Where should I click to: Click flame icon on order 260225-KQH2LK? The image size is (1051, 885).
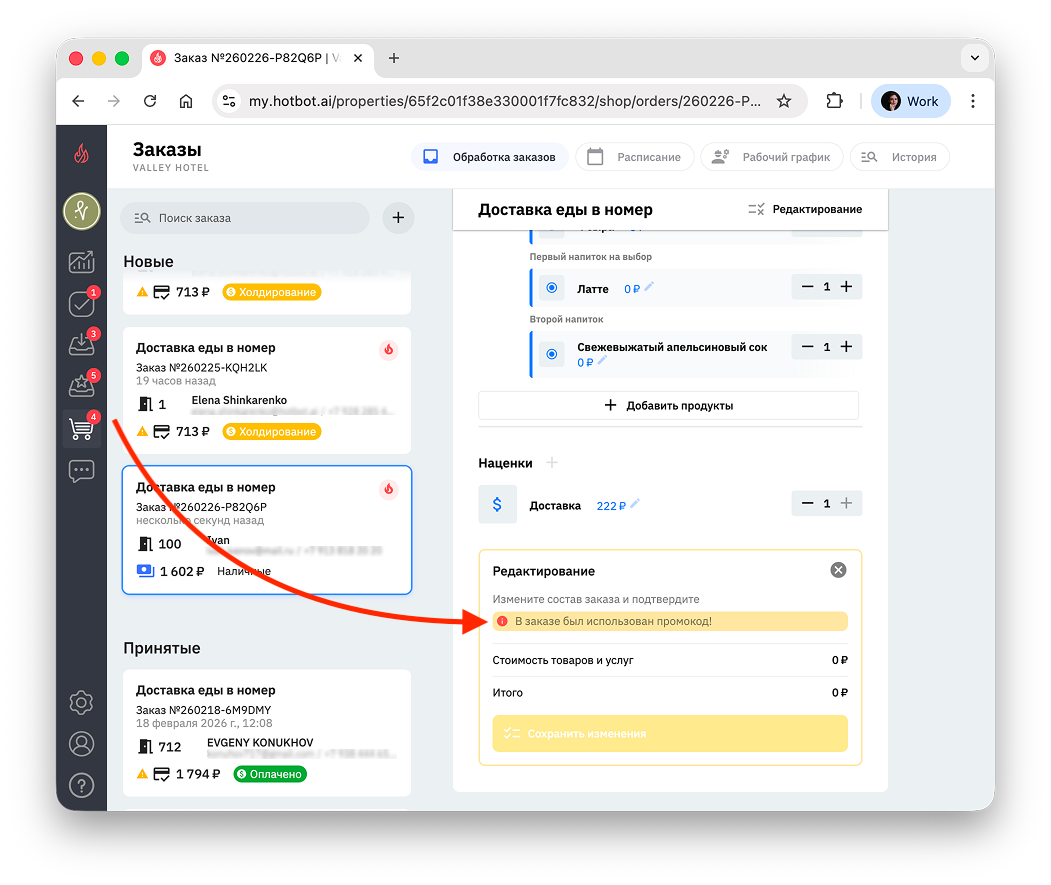click(x=389, y=349)
